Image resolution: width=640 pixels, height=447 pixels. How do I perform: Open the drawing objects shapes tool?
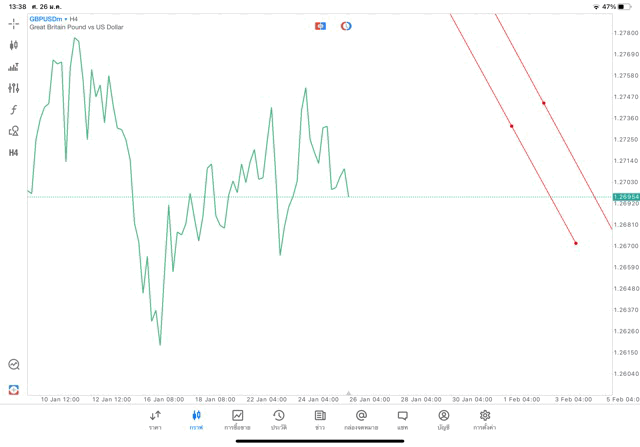click(x=13, y=131)
